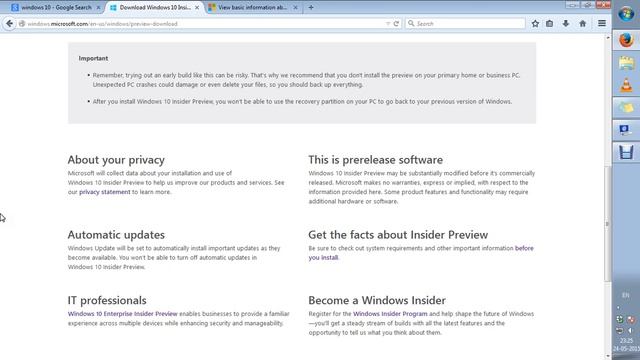Switch to the View basic information tab
Screen dimensions: 640x360
pos(253,7)
